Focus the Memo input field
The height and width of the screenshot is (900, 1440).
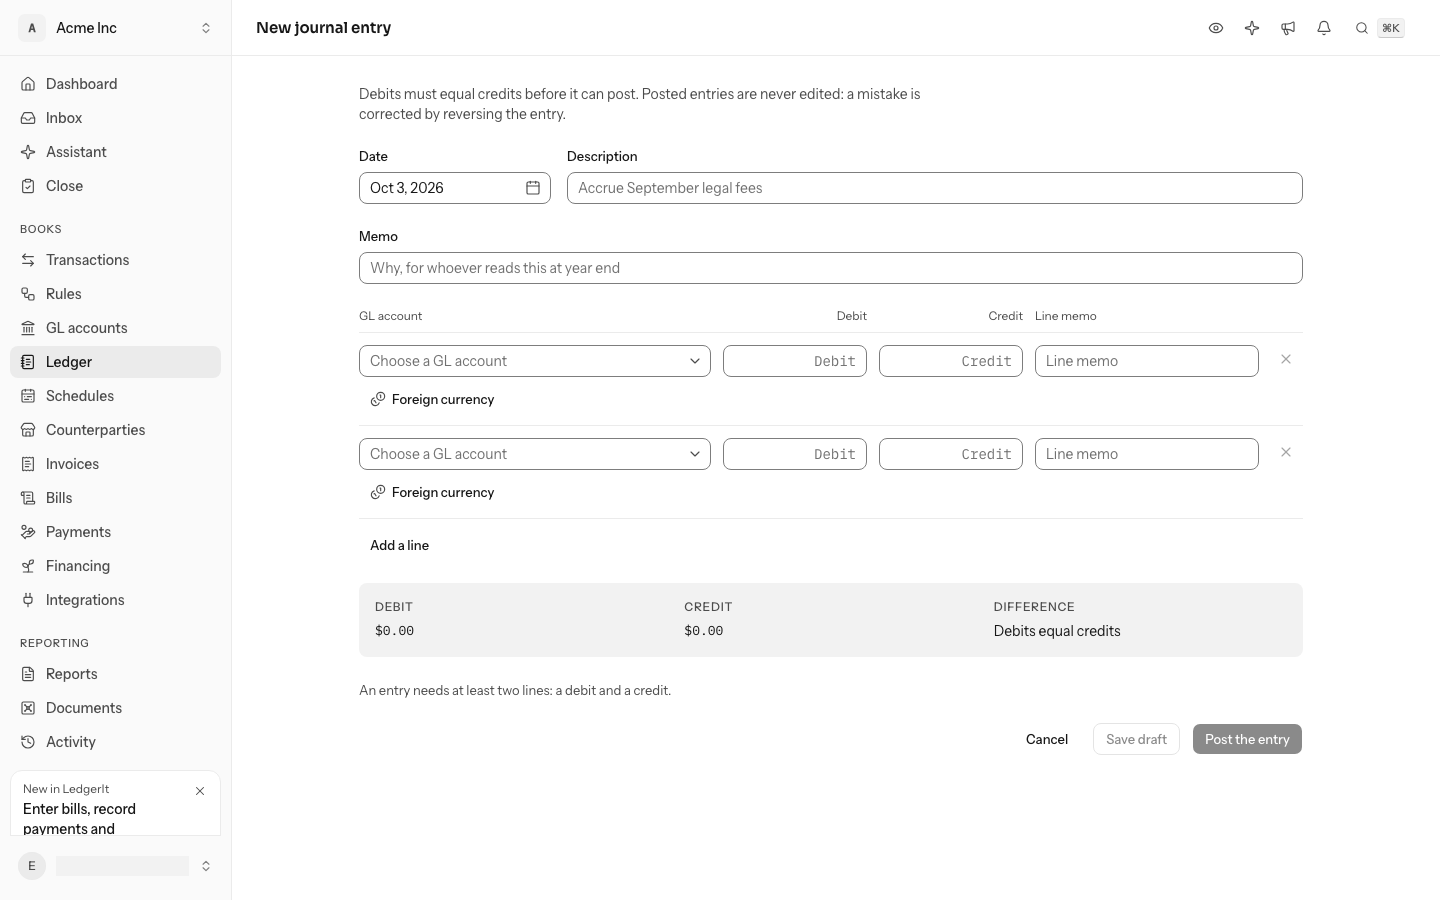coord(831,268)
